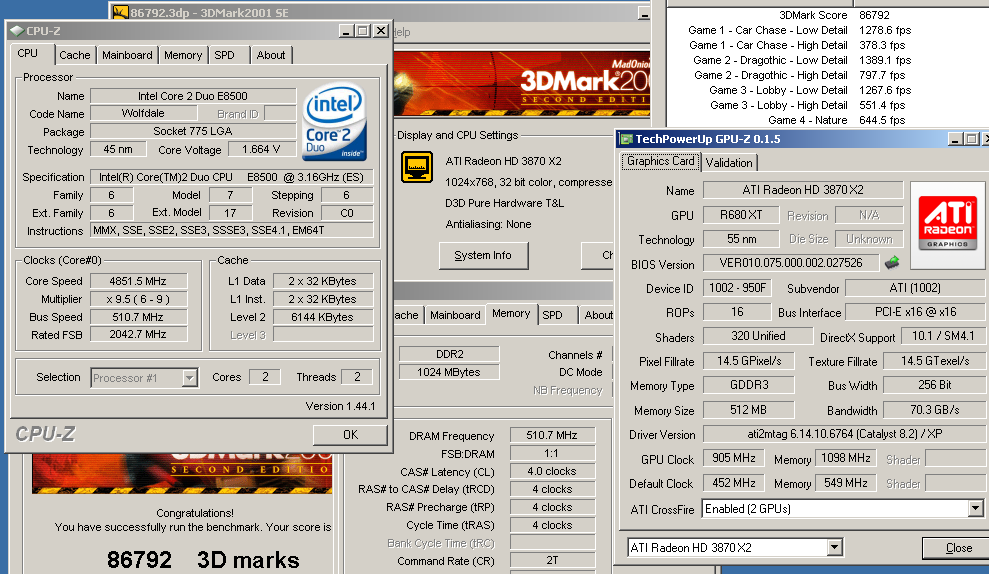Click the Level 2 6144 KBytes cache field
The image size is (989, 574).
(322, 317)
